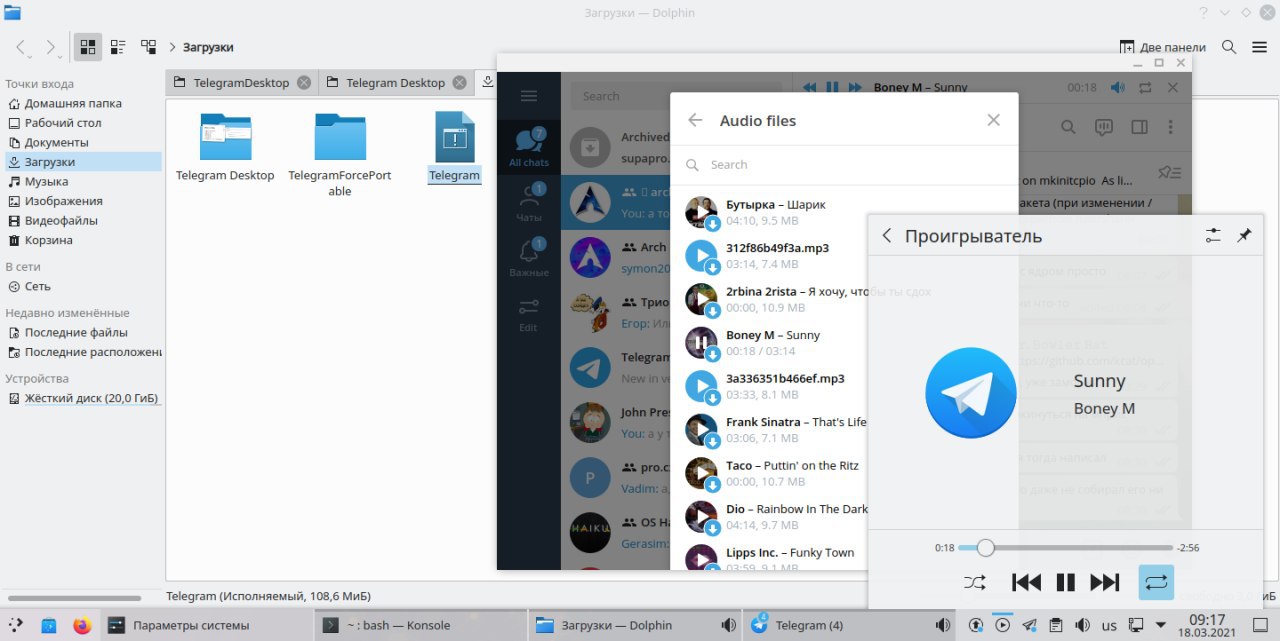Image resolution: width=1280 pixels, height=641 pixels.
Task: Click Search field in Audio files dialog
Action: [x=844, y=164]
